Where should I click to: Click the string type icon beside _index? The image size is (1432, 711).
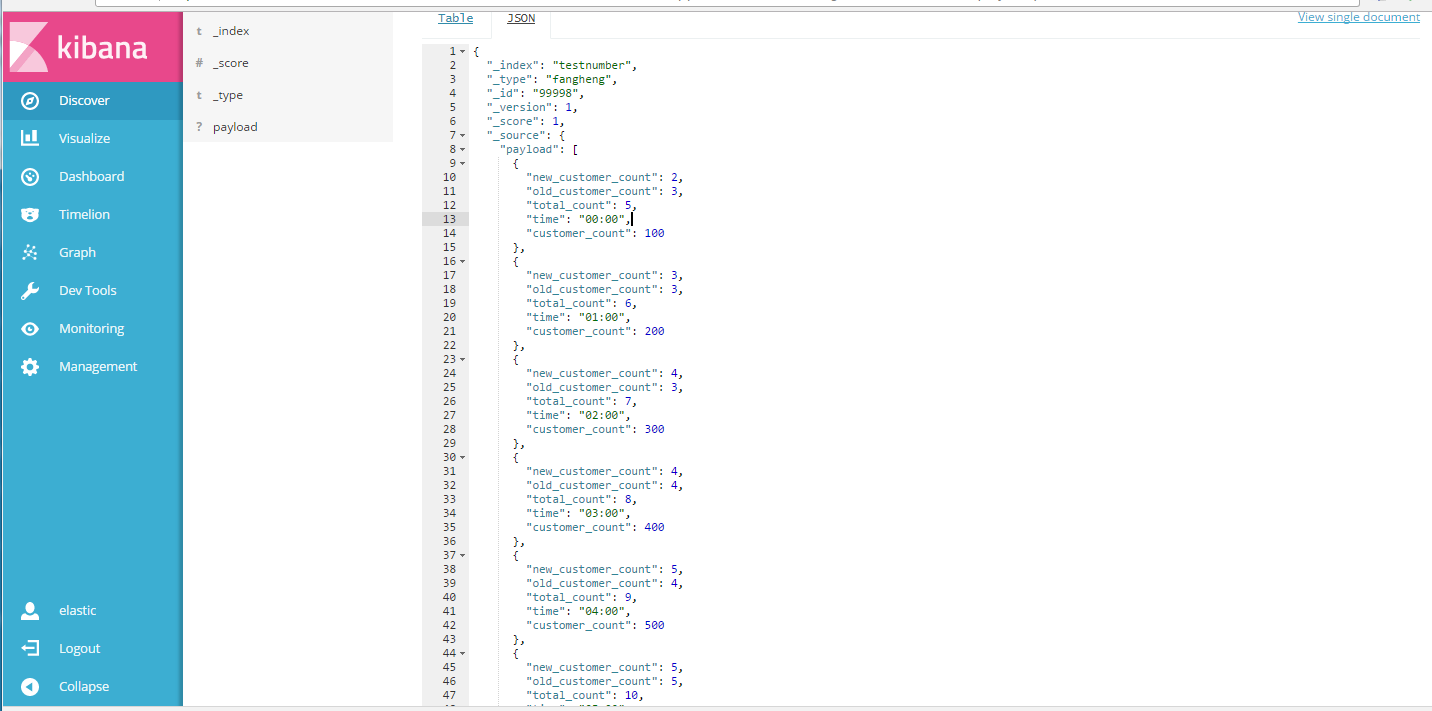[x=199, y=31]
